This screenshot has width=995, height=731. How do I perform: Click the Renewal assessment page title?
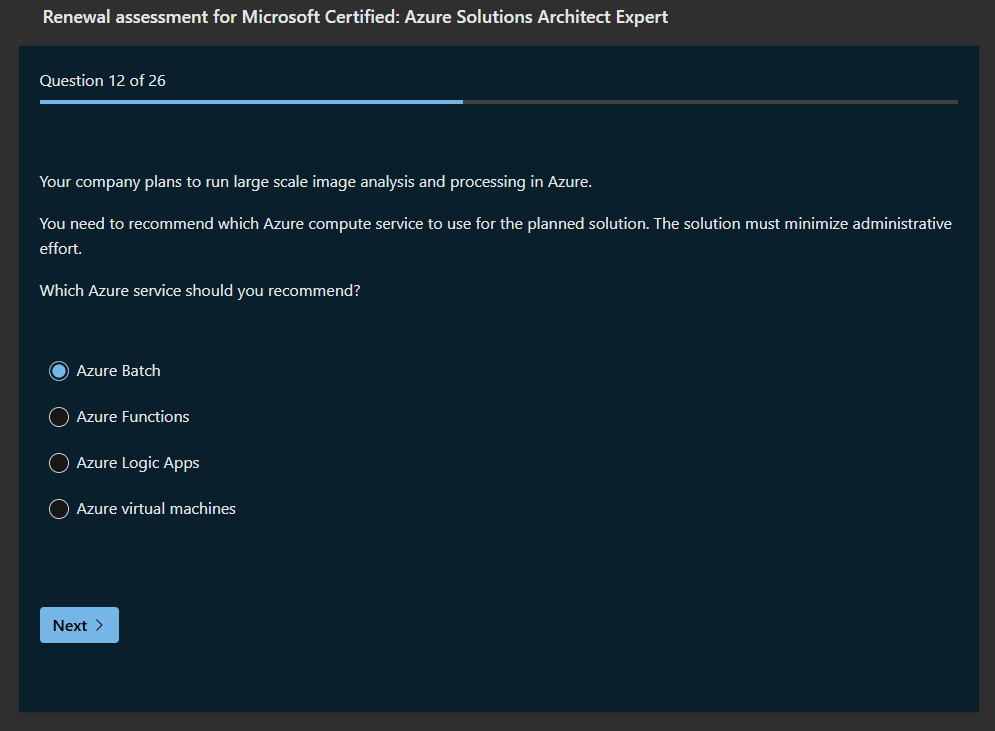355,17
